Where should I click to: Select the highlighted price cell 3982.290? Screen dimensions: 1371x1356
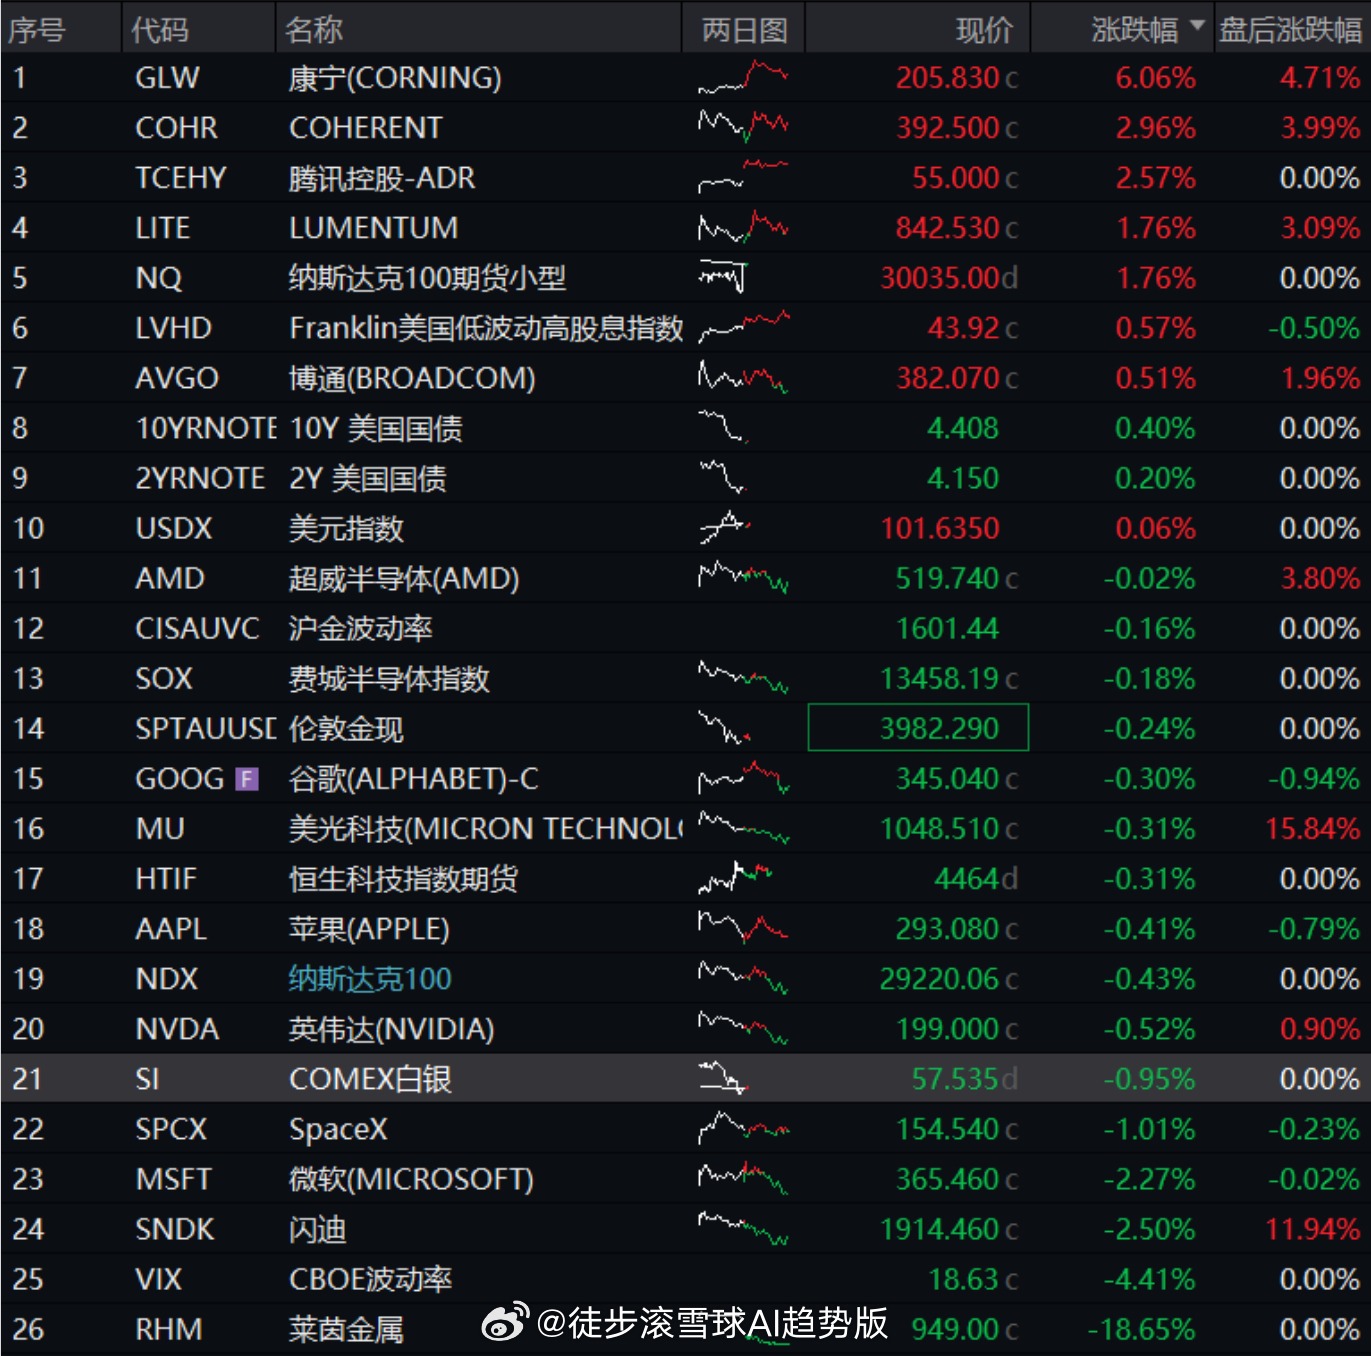[x=918, y=728]
